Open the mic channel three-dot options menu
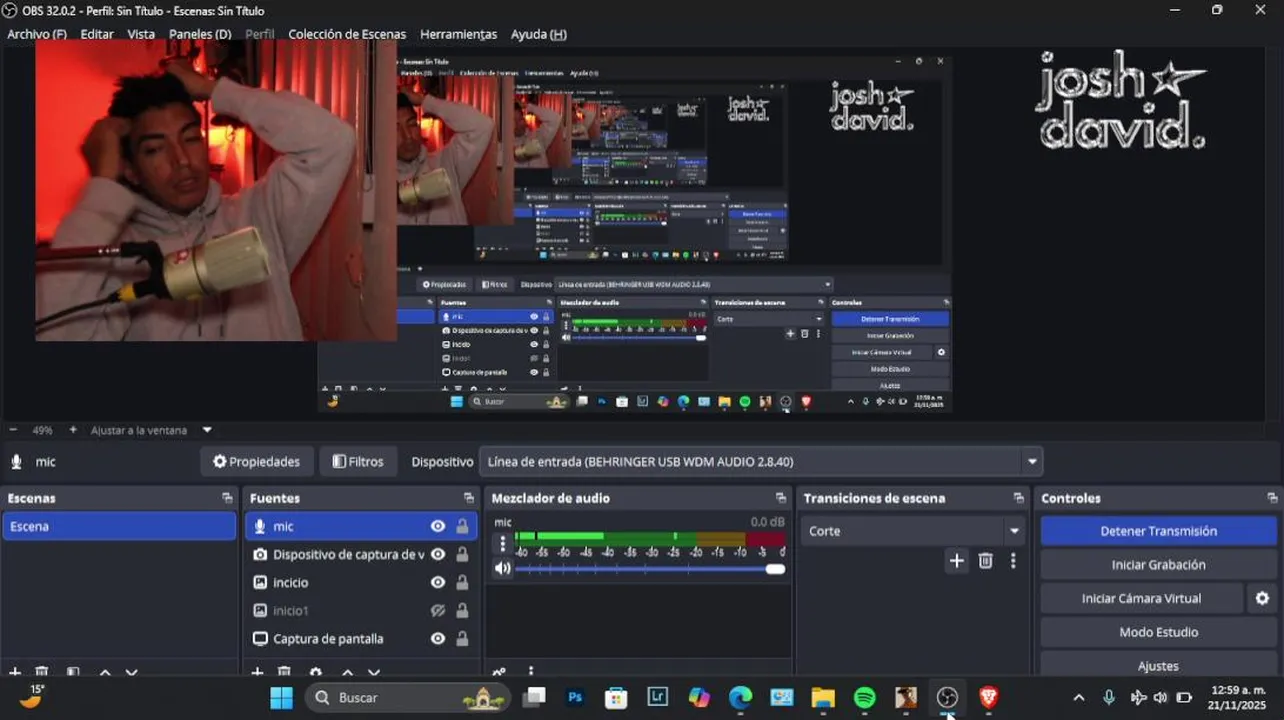1284x720 pixels. tap(503, 544)
